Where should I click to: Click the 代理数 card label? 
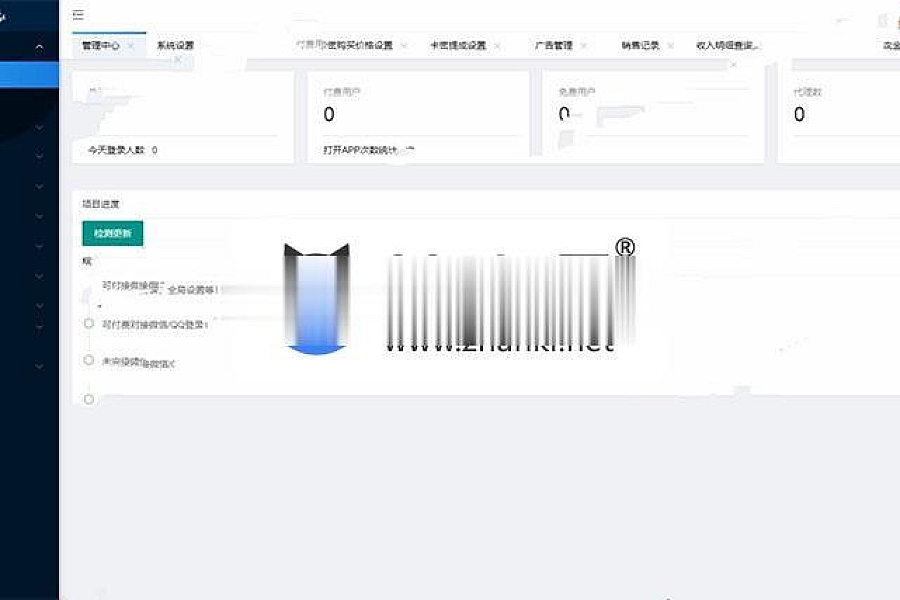808,92
